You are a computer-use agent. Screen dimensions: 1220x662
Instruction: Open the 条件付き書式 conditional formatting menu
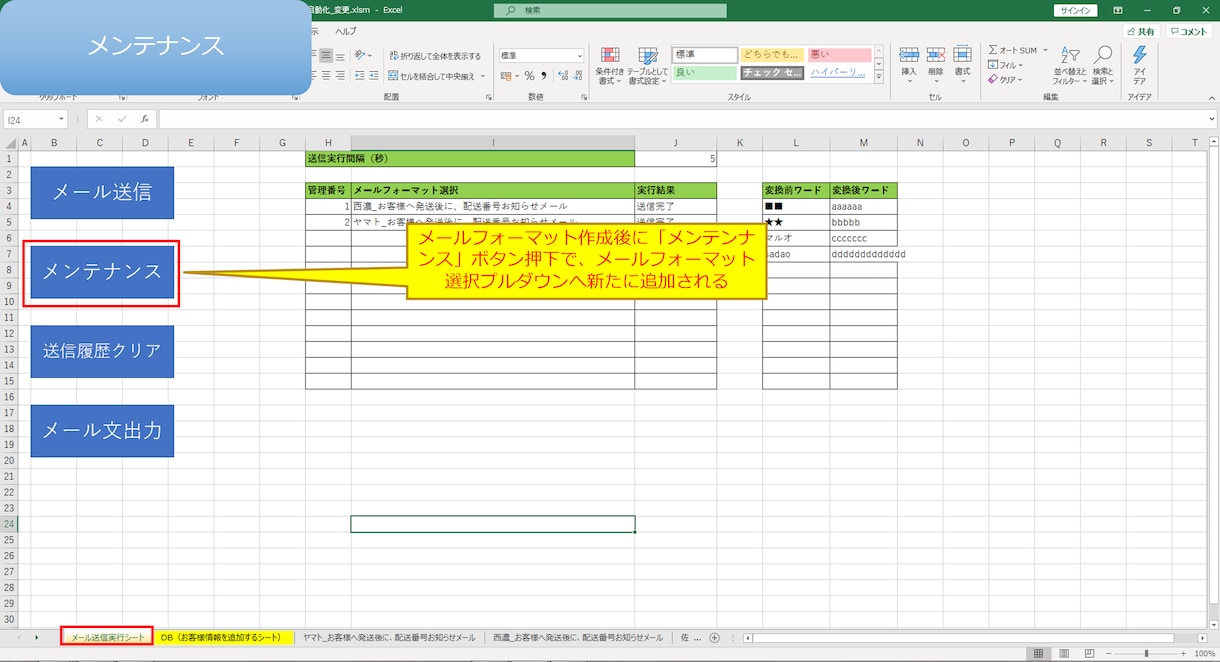[x=609, y=66]
